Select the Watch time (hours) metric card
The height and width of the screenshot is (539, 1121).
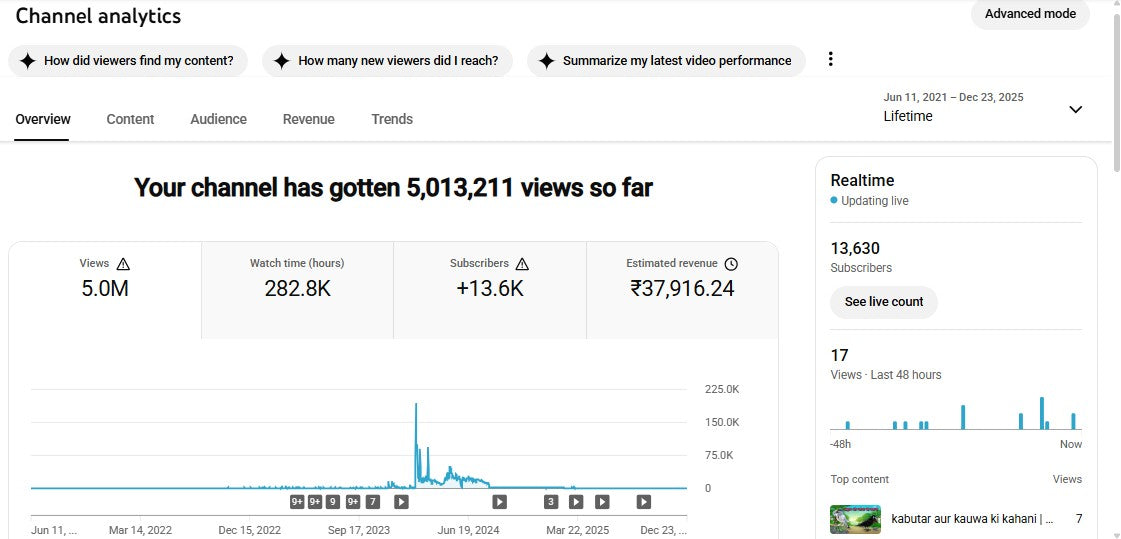point(297,289)
